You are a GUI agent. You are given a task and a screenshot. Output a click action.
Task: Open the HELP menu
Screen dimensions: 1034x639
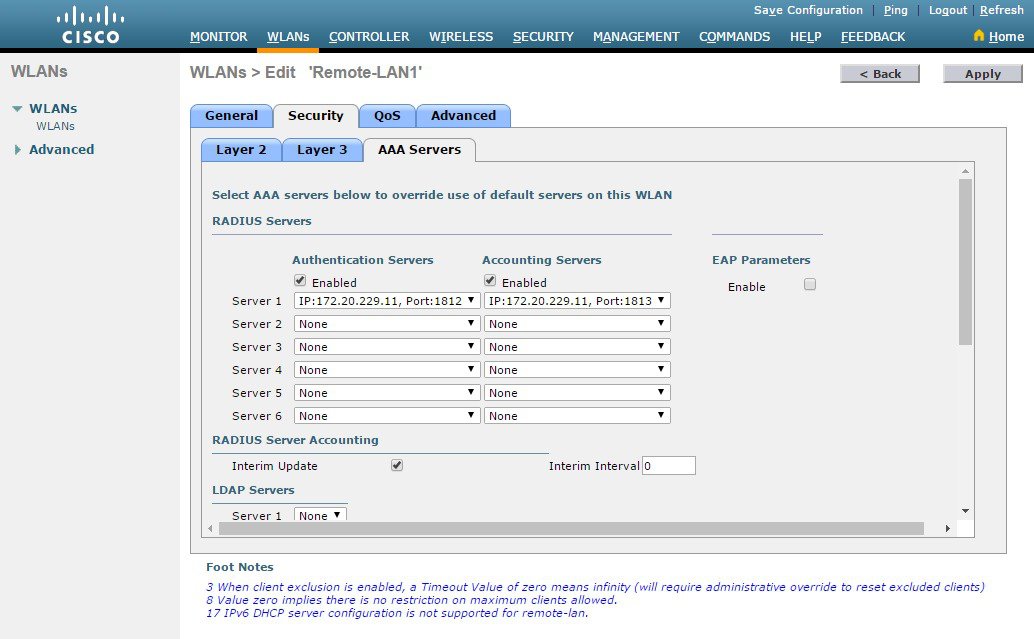[x=806, y=37]
